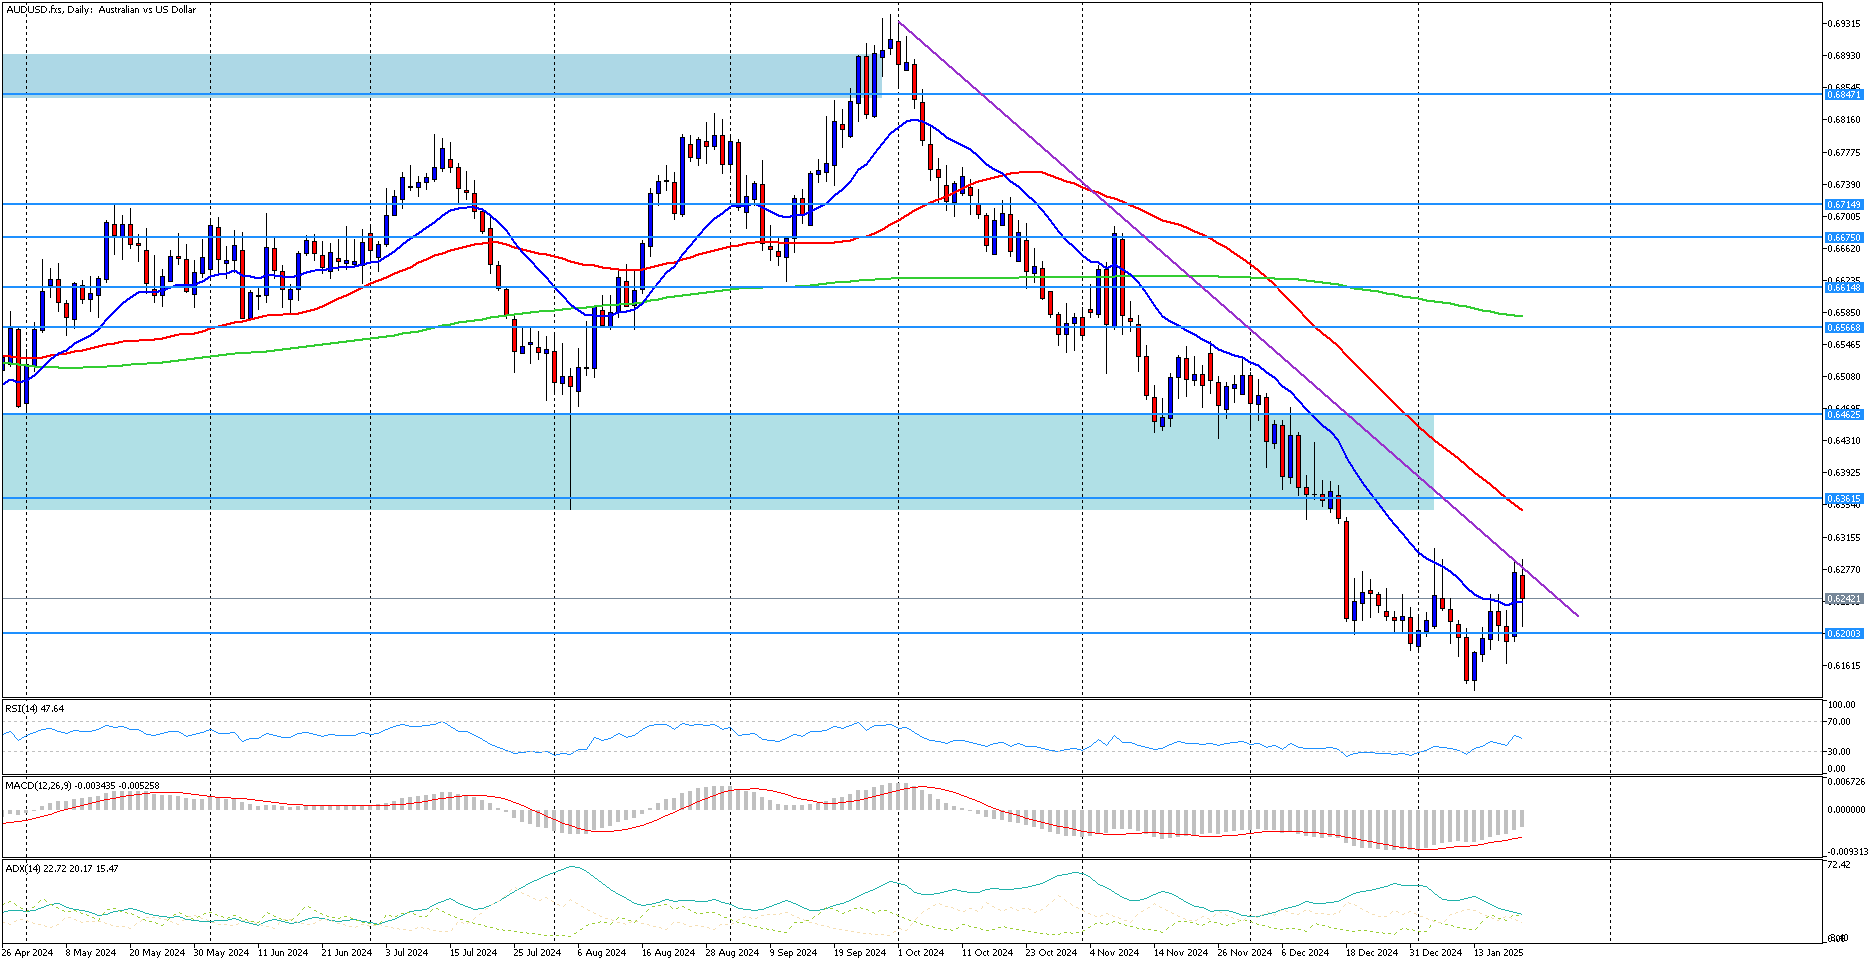Viewport: 1875px width, 964px height.
Task: Click the 0.63155 price axis label
Action: pos(1844,537)
